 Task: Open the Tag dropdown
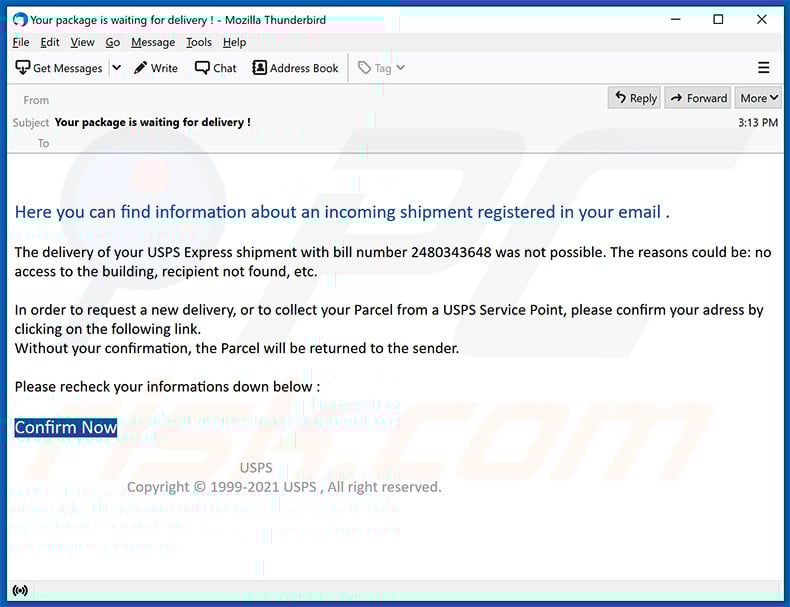[x=381, y=68]
